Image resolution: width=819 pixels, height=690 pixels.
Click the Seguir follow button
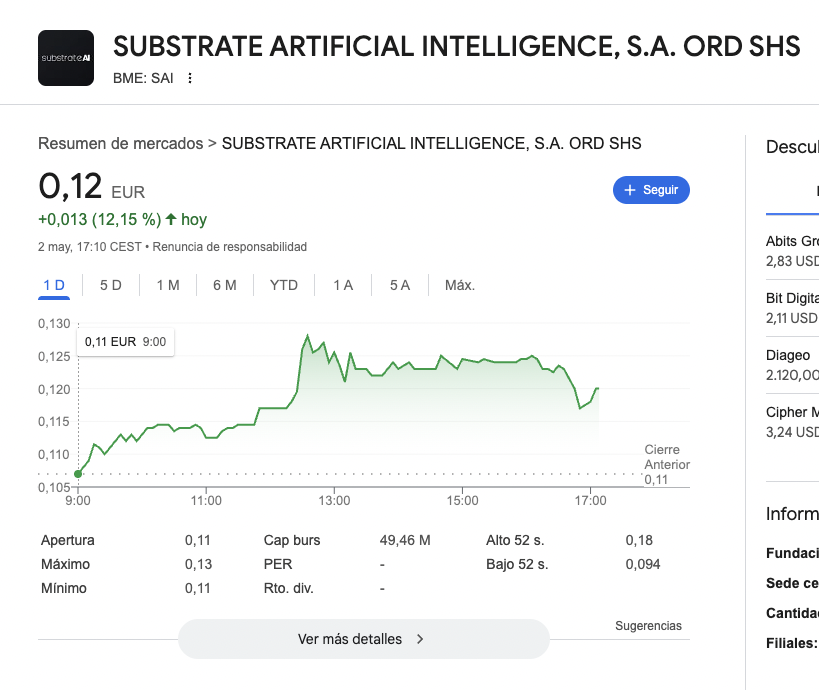[651, 190]
